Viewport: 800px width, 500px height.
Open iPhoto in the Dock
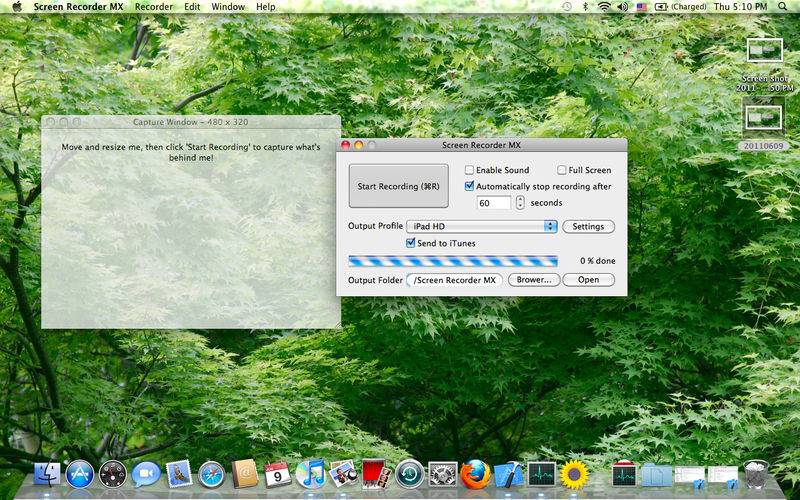pos(343,474)
